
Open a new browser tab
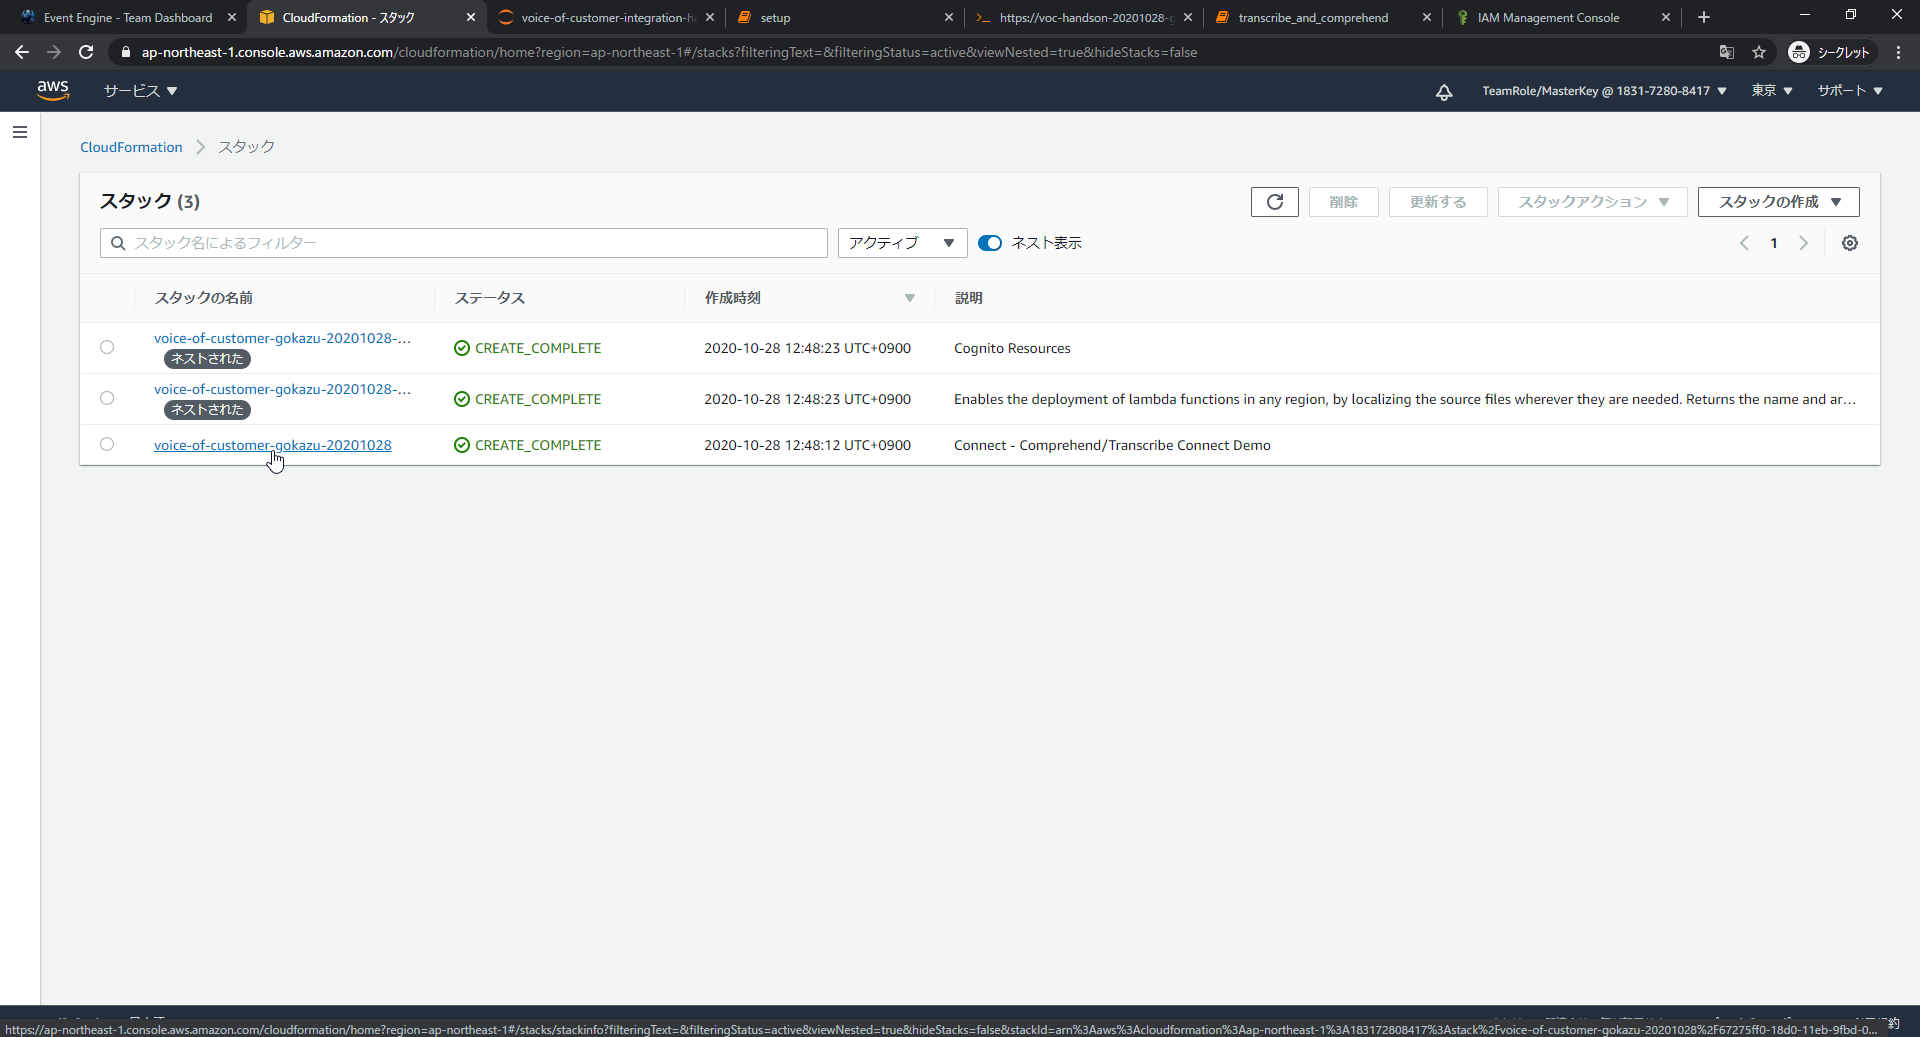point(1704,17)
